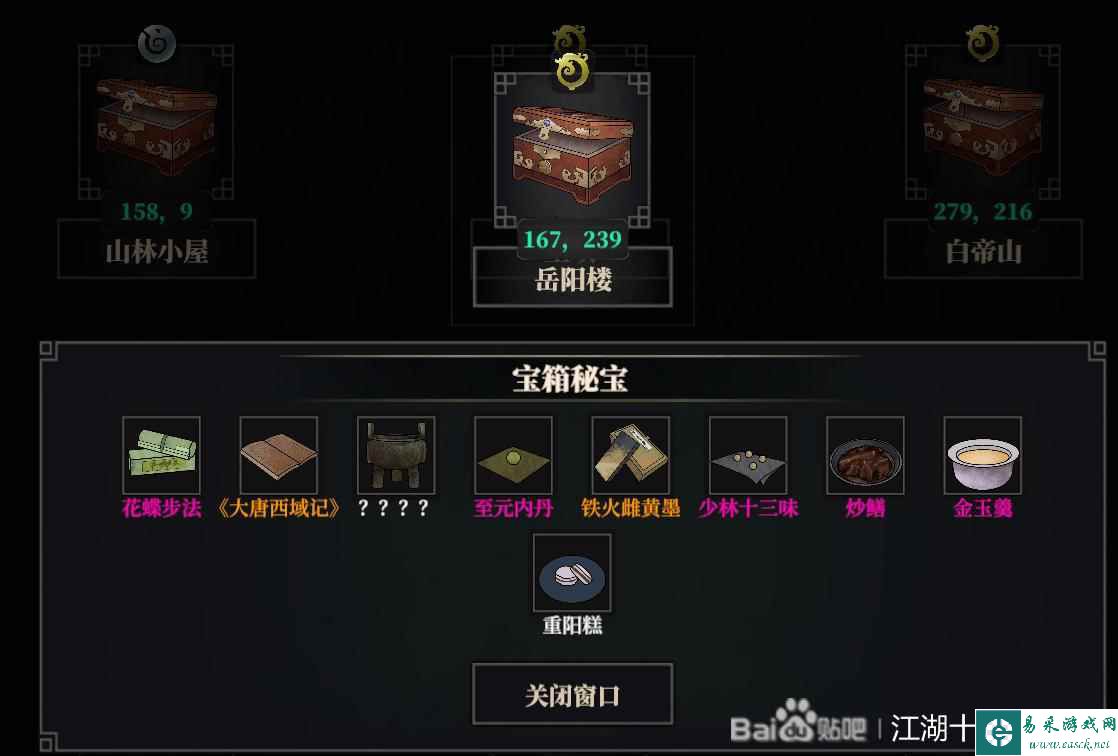Screen dimensions: 1118x756
Task: Click the 167, 239 coordinates text
Action: coord(573,240)
